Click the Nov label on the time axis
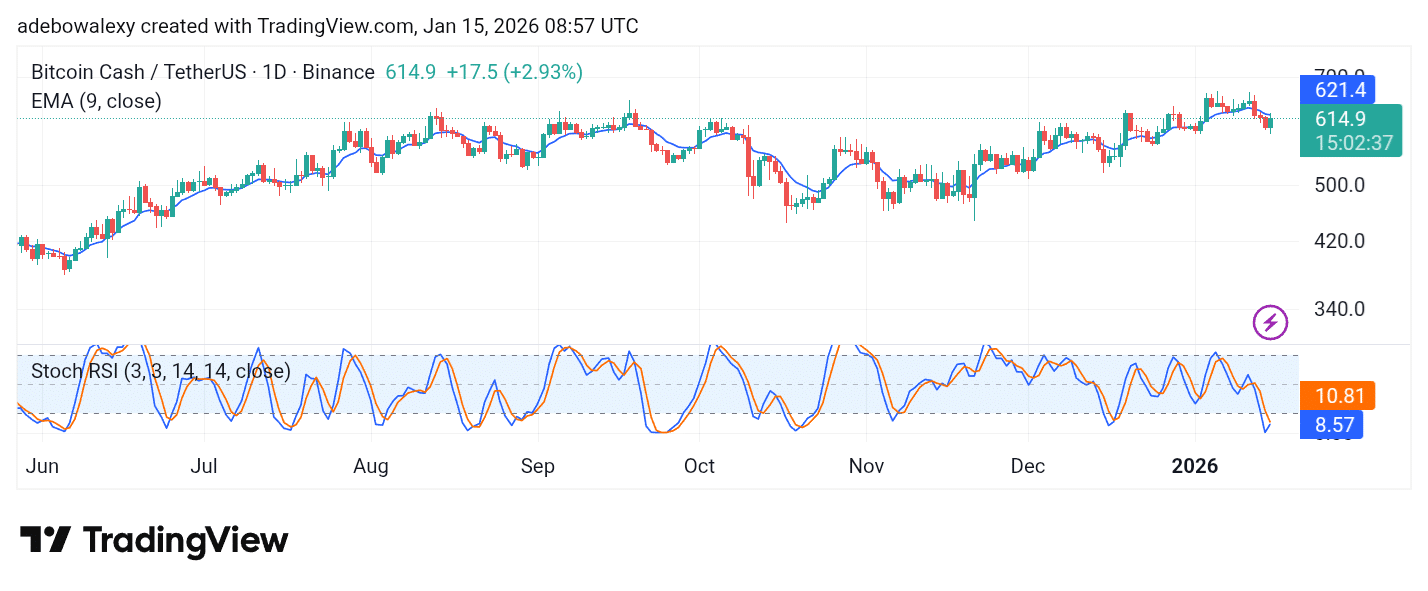Viewport: 1428px width, 591px height. [866, 466]
